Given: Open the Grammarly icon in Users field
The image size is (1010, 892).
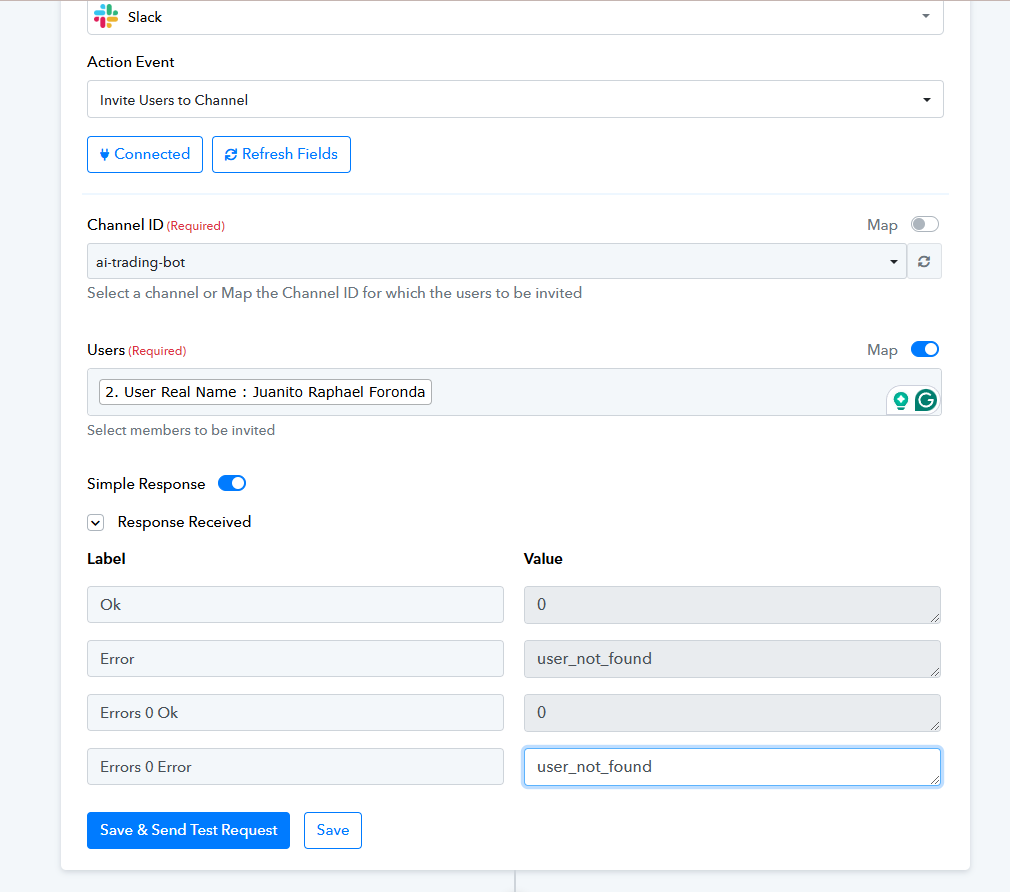Looking at the screenshot, I should point(926,401).
